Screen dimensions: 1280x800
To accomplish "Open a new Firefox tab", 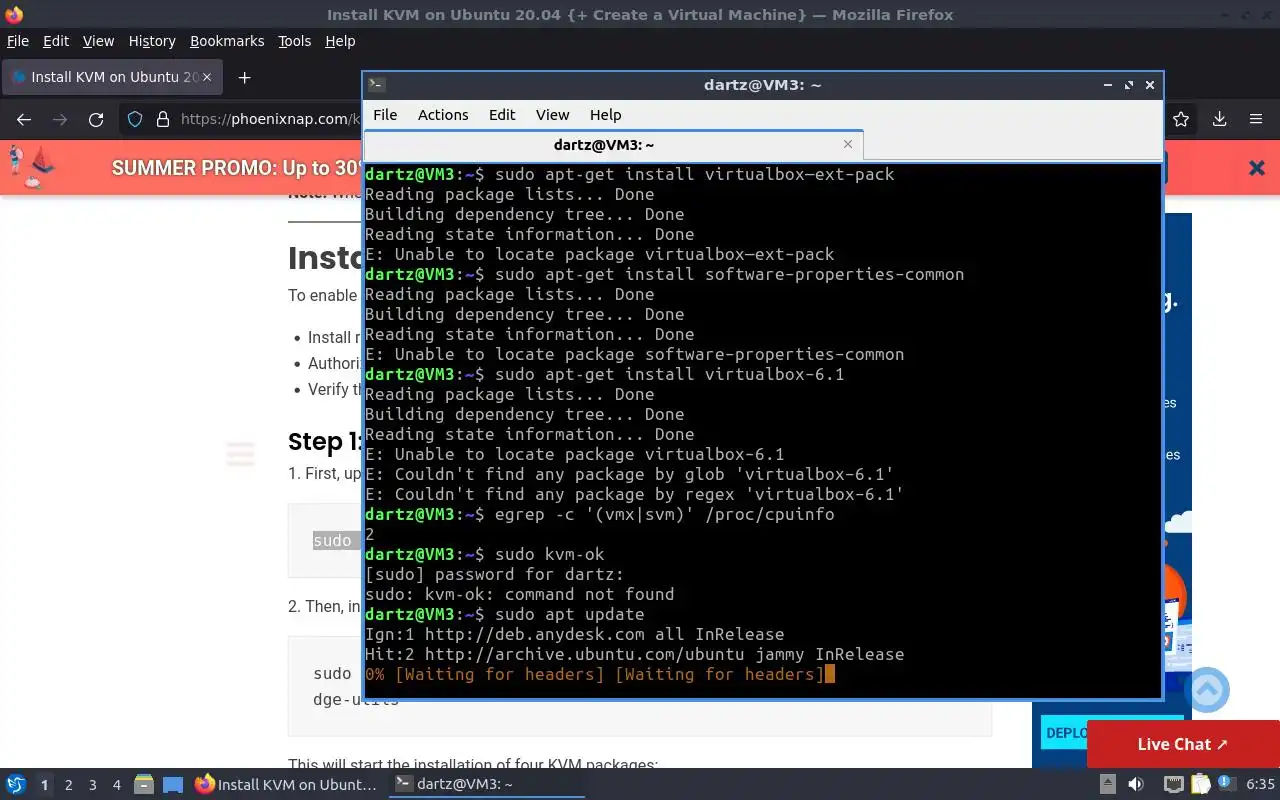I will 244,77.
